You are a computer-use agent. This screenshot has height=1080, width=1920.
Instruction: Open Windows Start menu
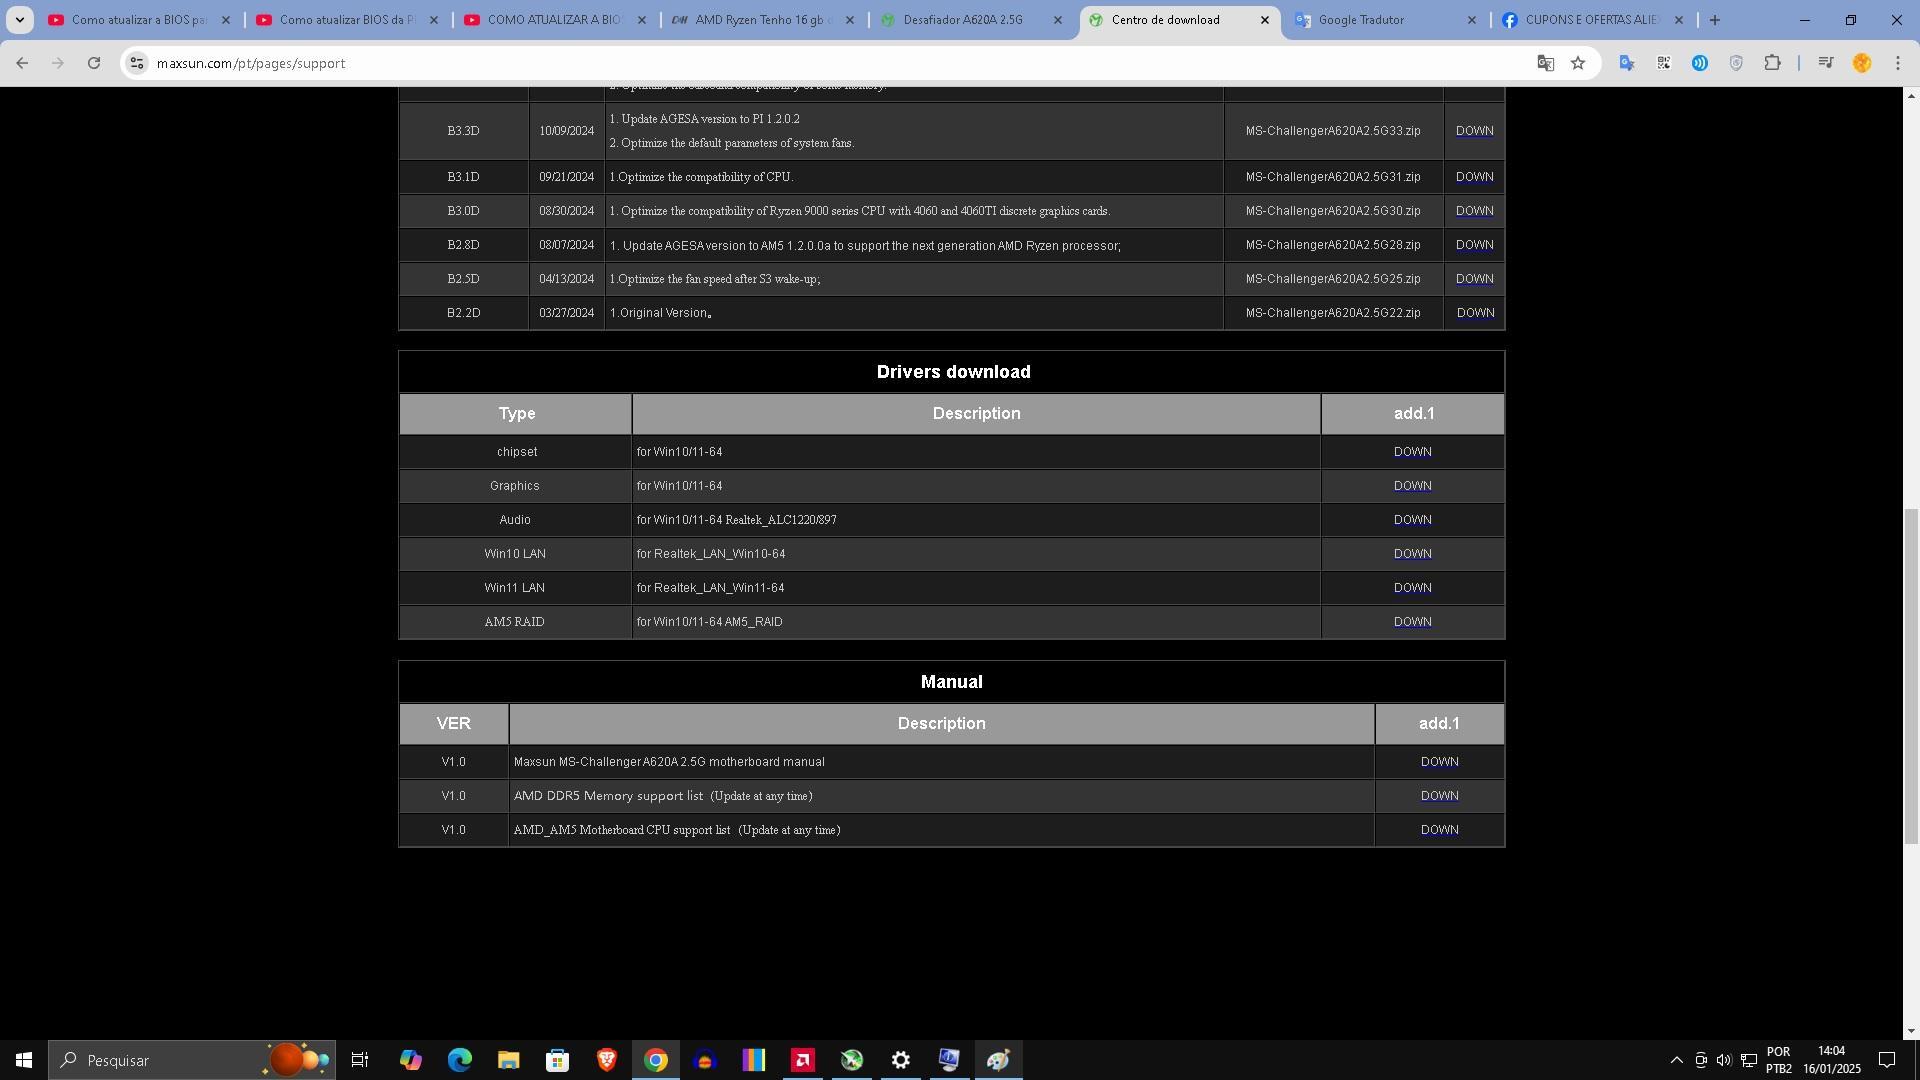click(24, 1060)
